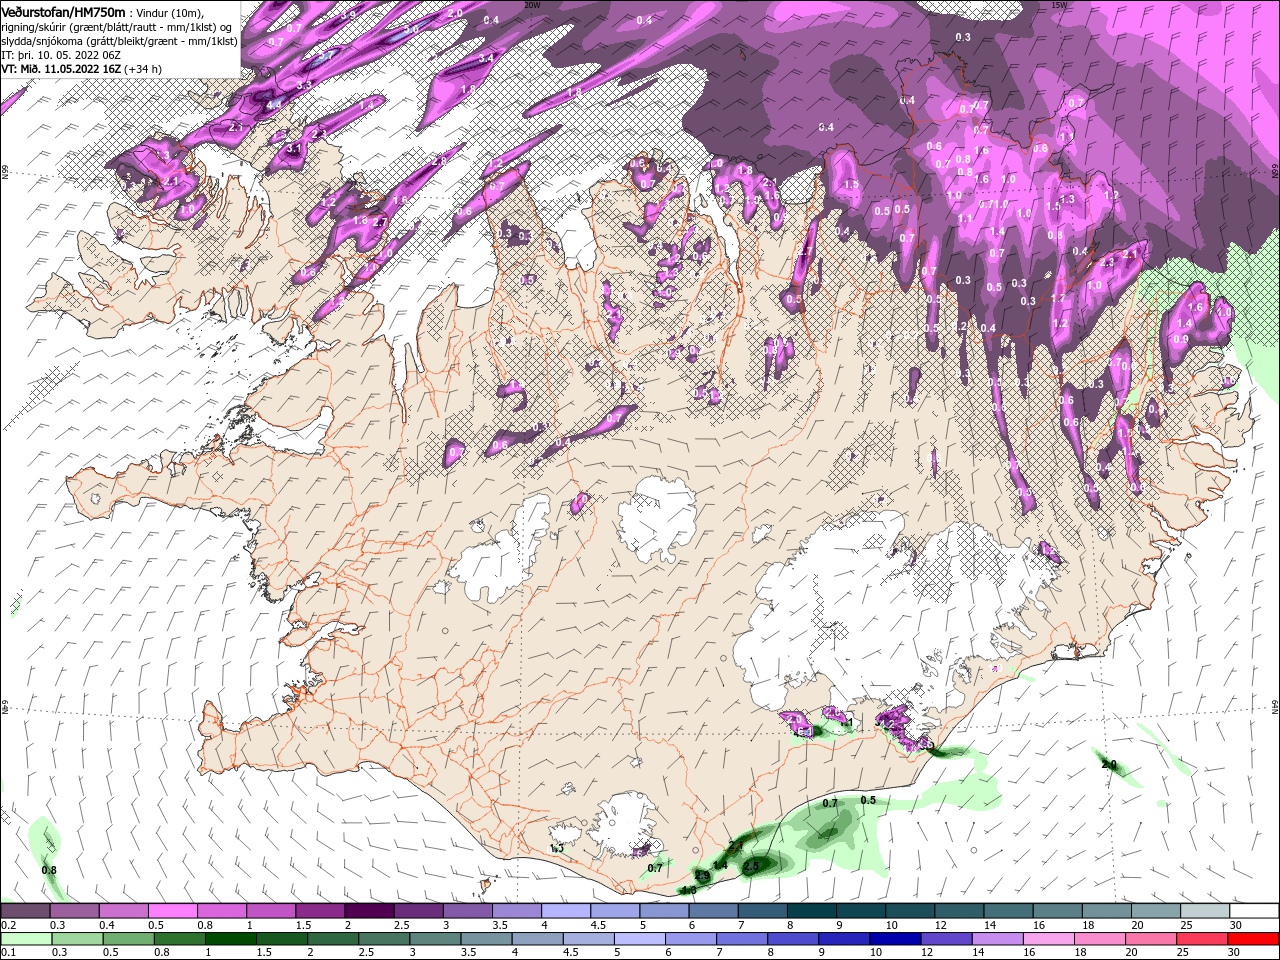The height and width of the screenshot is (960, 1280).
Task: Pick the upper legend swatch starting at 1.5
Action: coord(320,911)
